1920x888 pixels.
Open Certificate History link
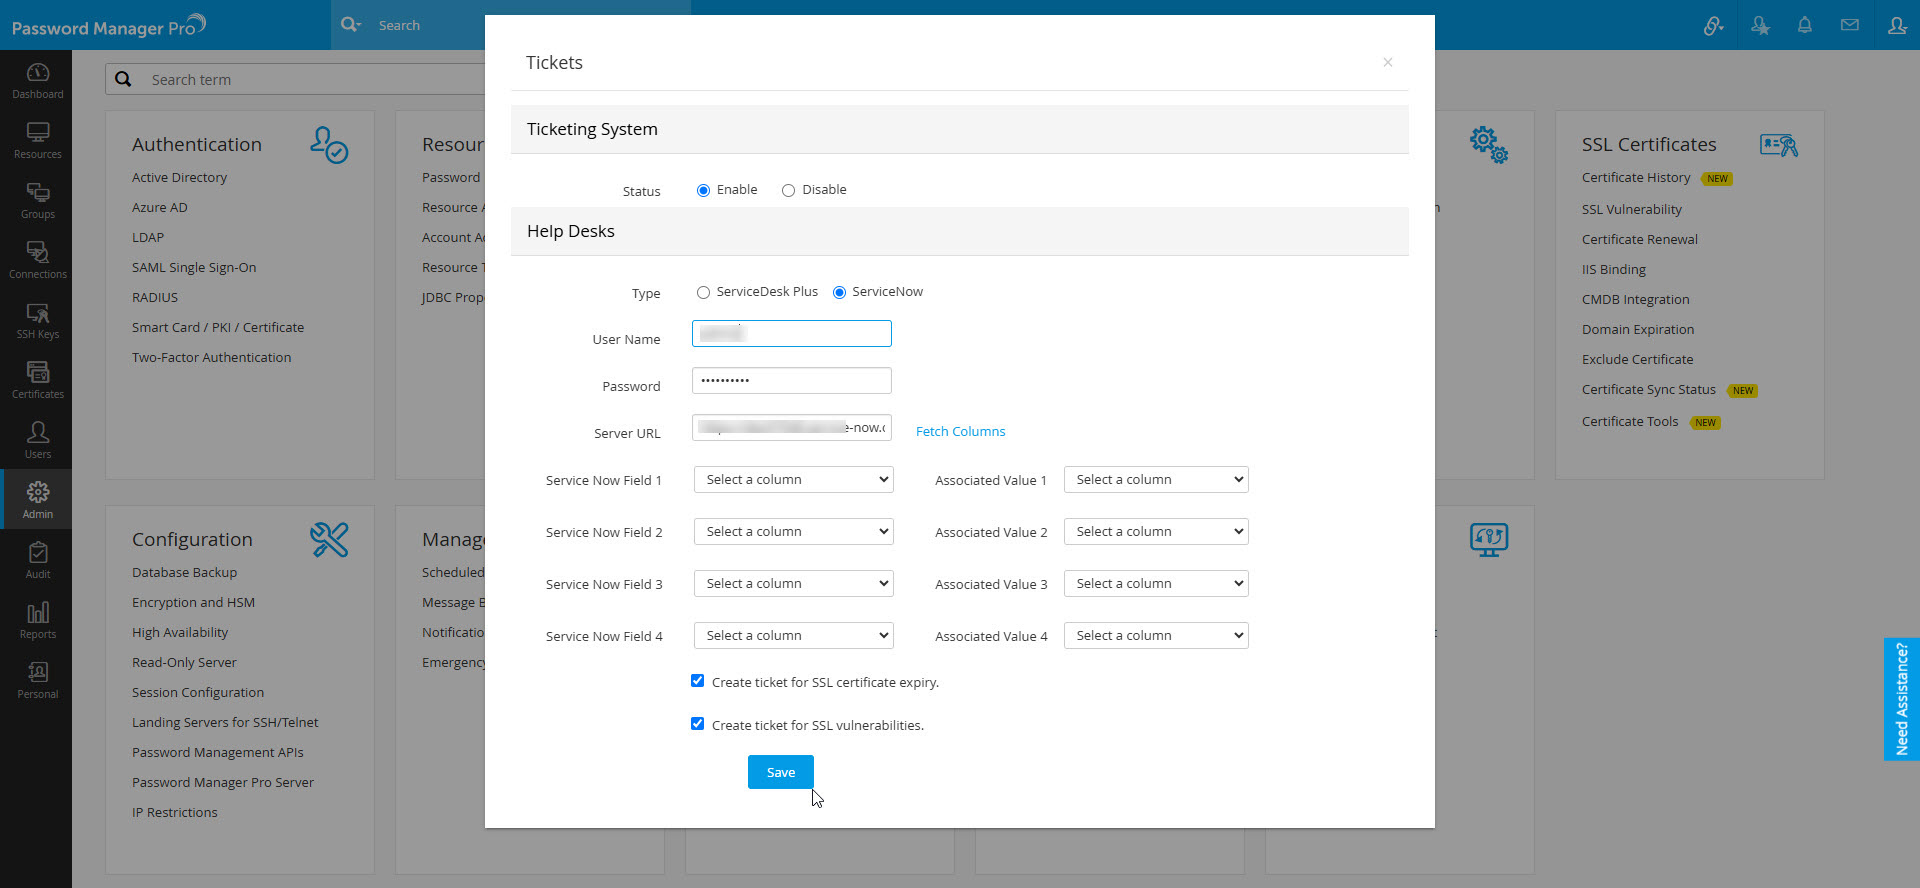pyautogui.click(x=1636, y=177)
